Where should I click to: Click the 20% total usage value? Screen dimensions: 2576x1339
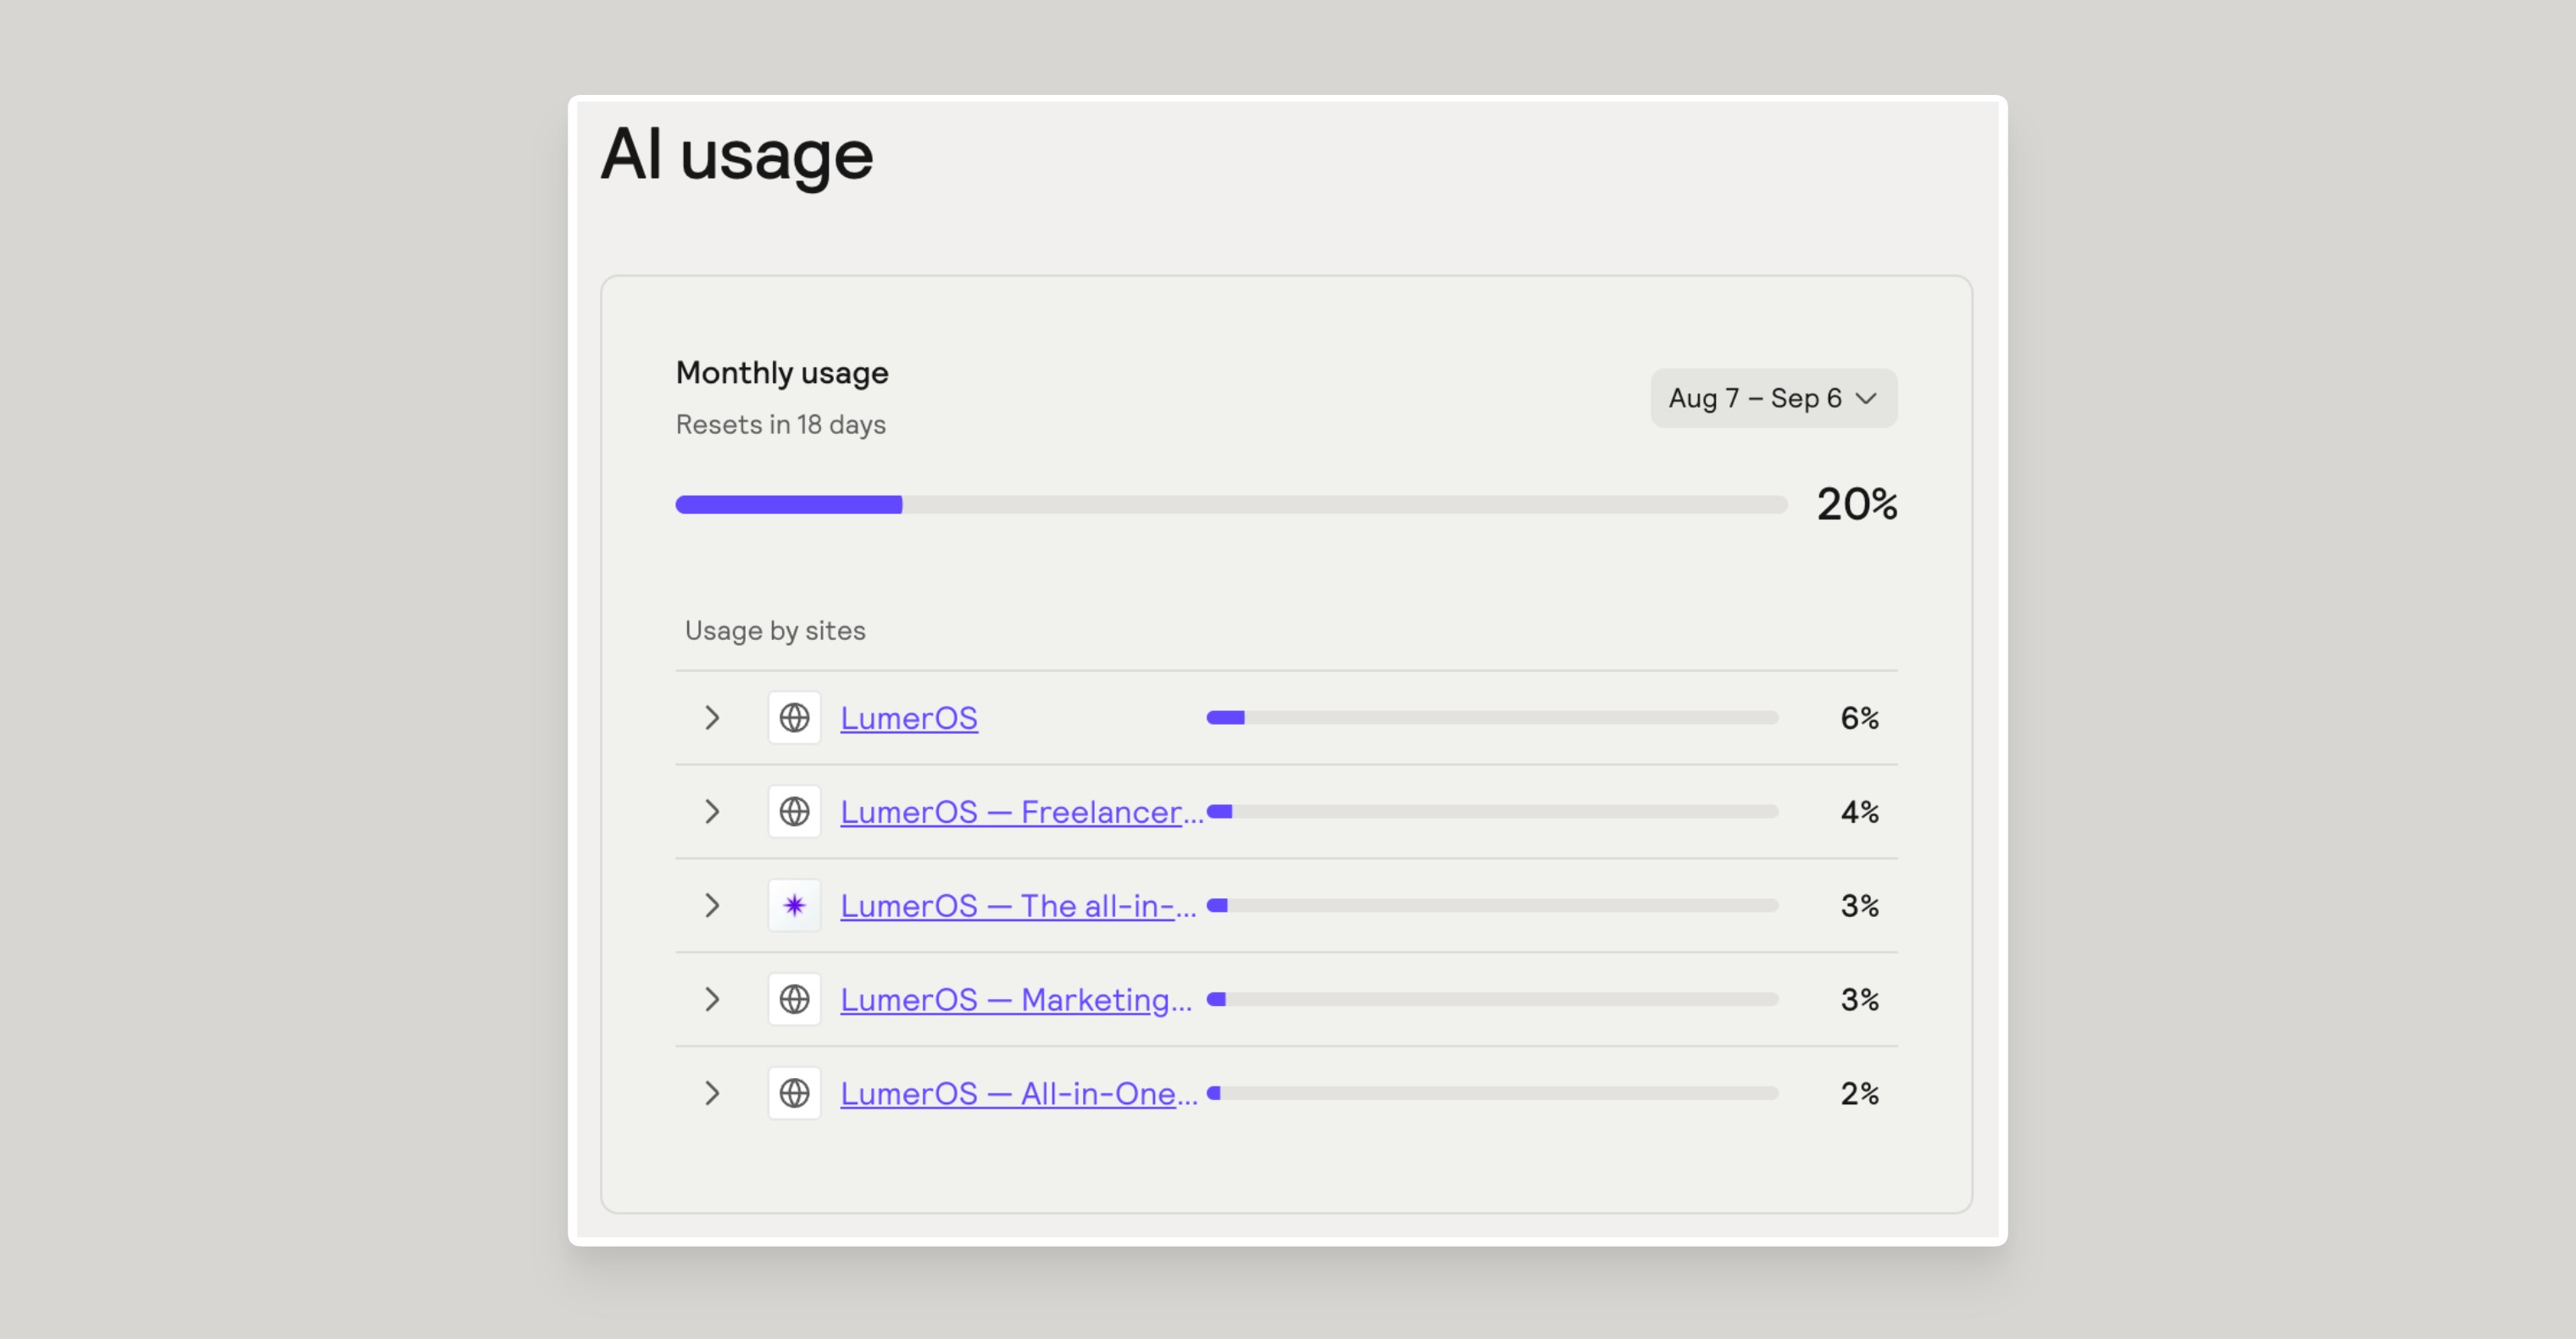coord(1857,505)
